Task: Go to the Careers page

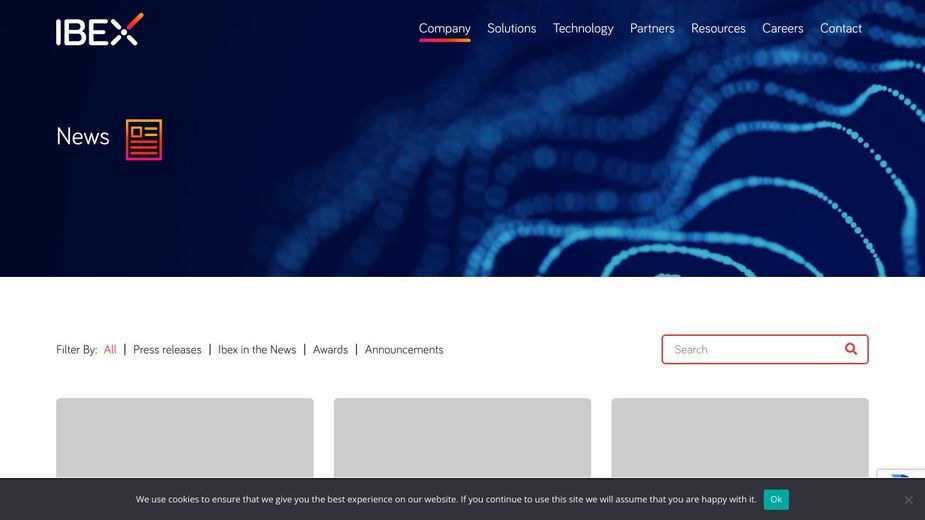Action: [782, 28]
